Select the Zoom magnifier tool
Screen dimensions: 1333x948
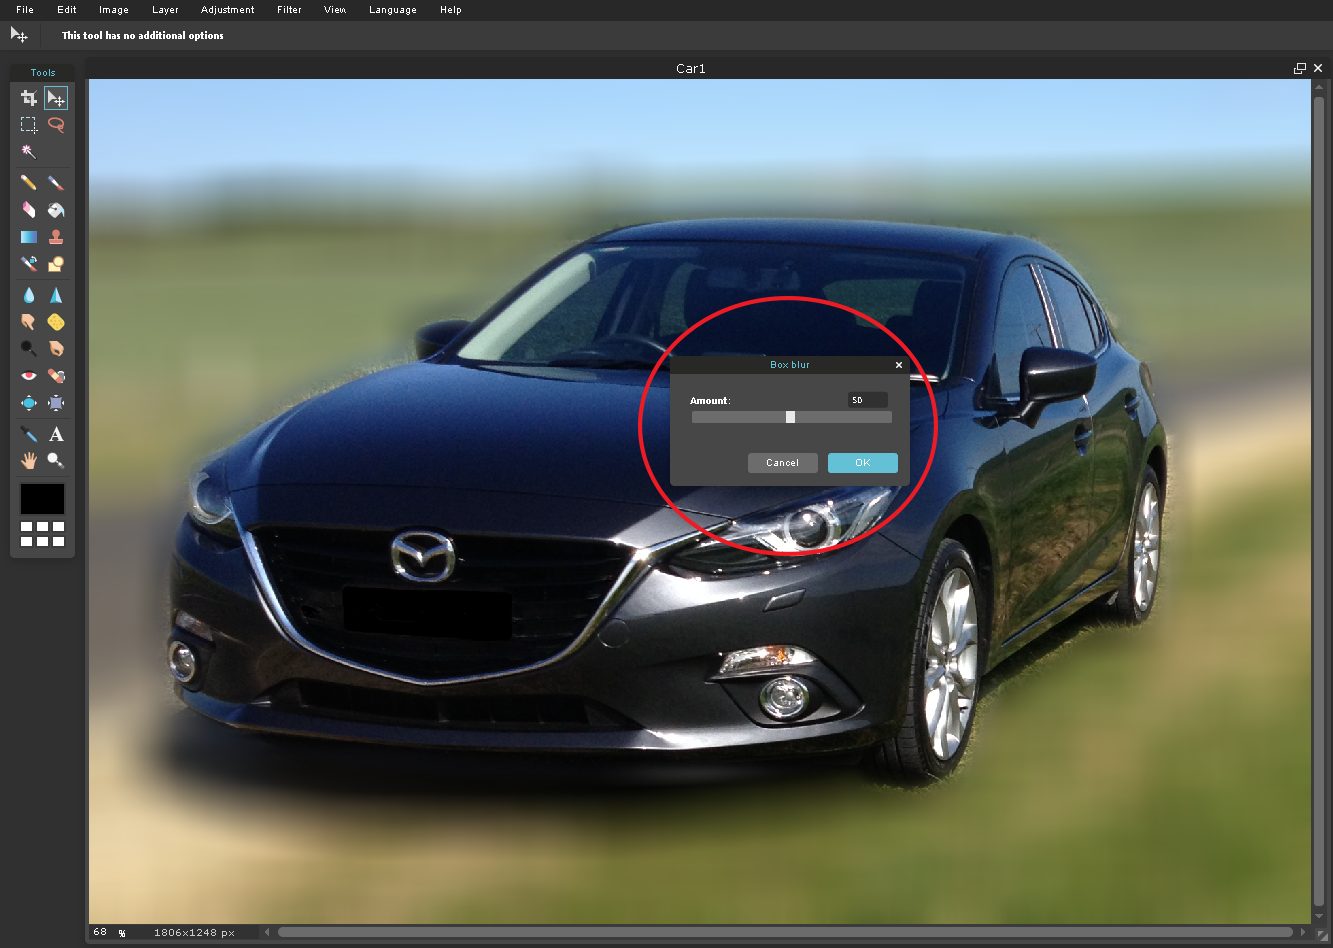pos(56,461)
